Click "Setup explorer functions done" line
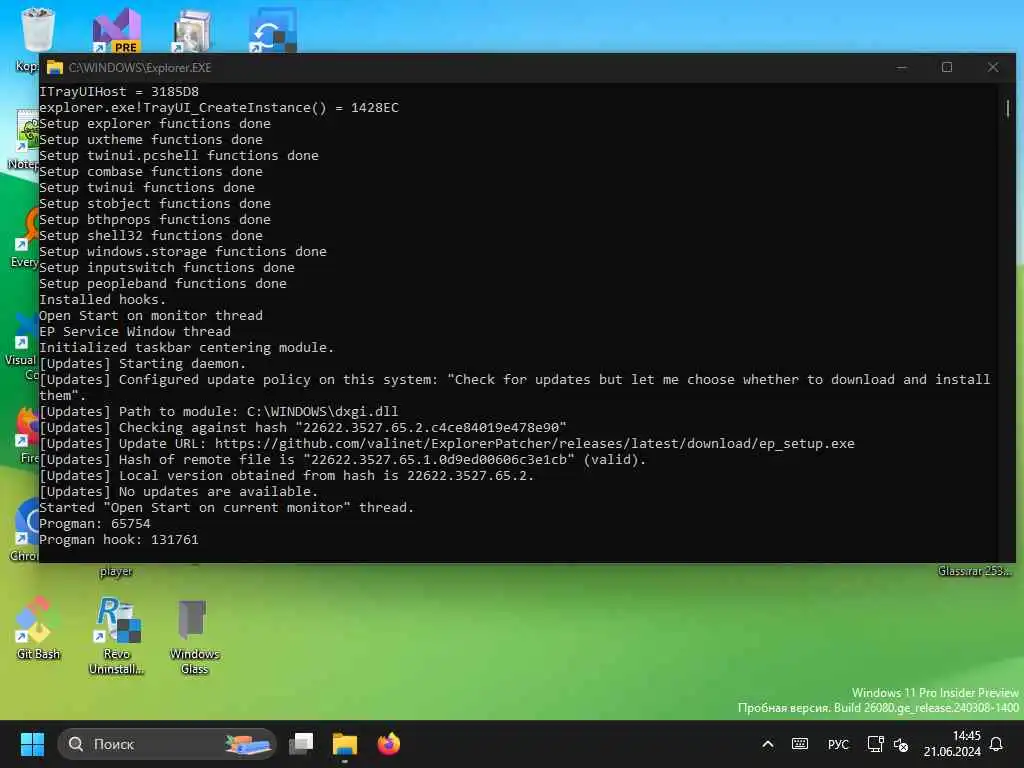 pos(155,123)
